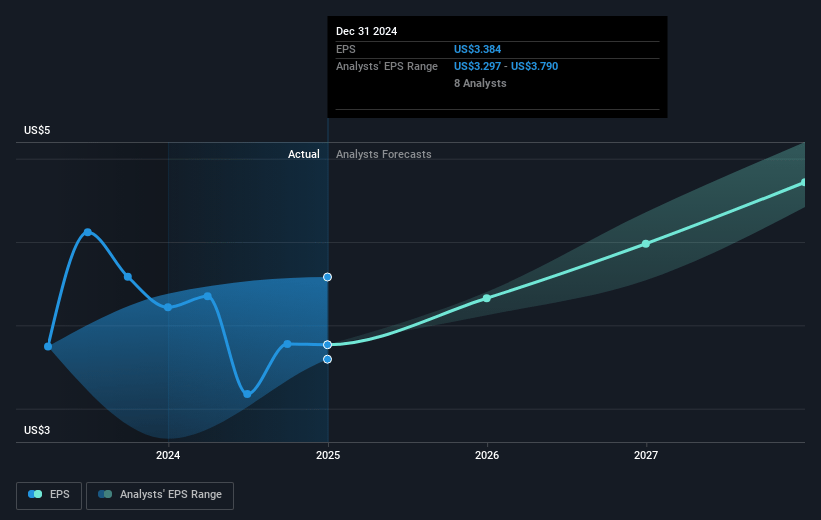Toggle the Analysts' EPS Range legend

point(160,495)
